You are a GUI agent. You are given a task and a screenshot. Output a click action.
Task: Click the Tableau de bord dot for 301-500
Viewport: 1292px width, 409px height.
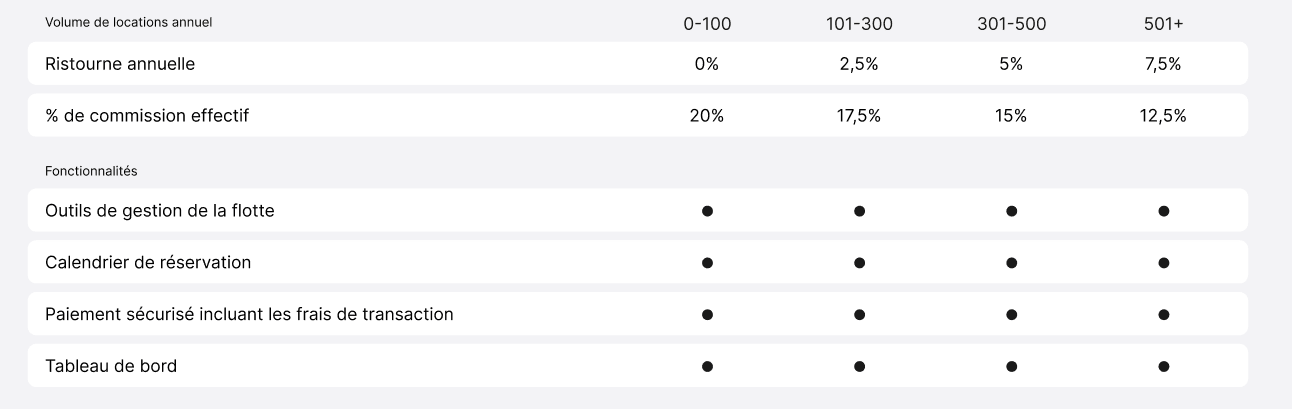click(x=1011, y=366)
